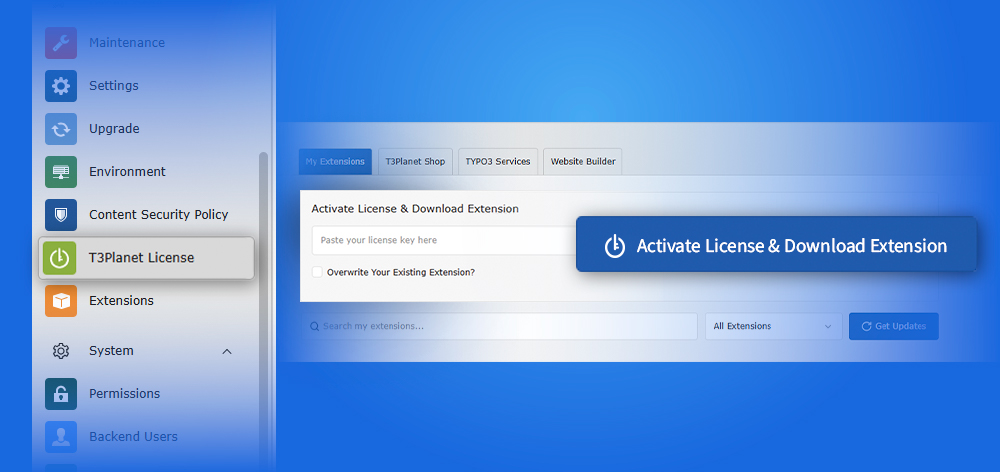The width and height of the screenshot is (1000, 472).
Task: Open Content Security Policy shield icon
Action: click(61, 215)
